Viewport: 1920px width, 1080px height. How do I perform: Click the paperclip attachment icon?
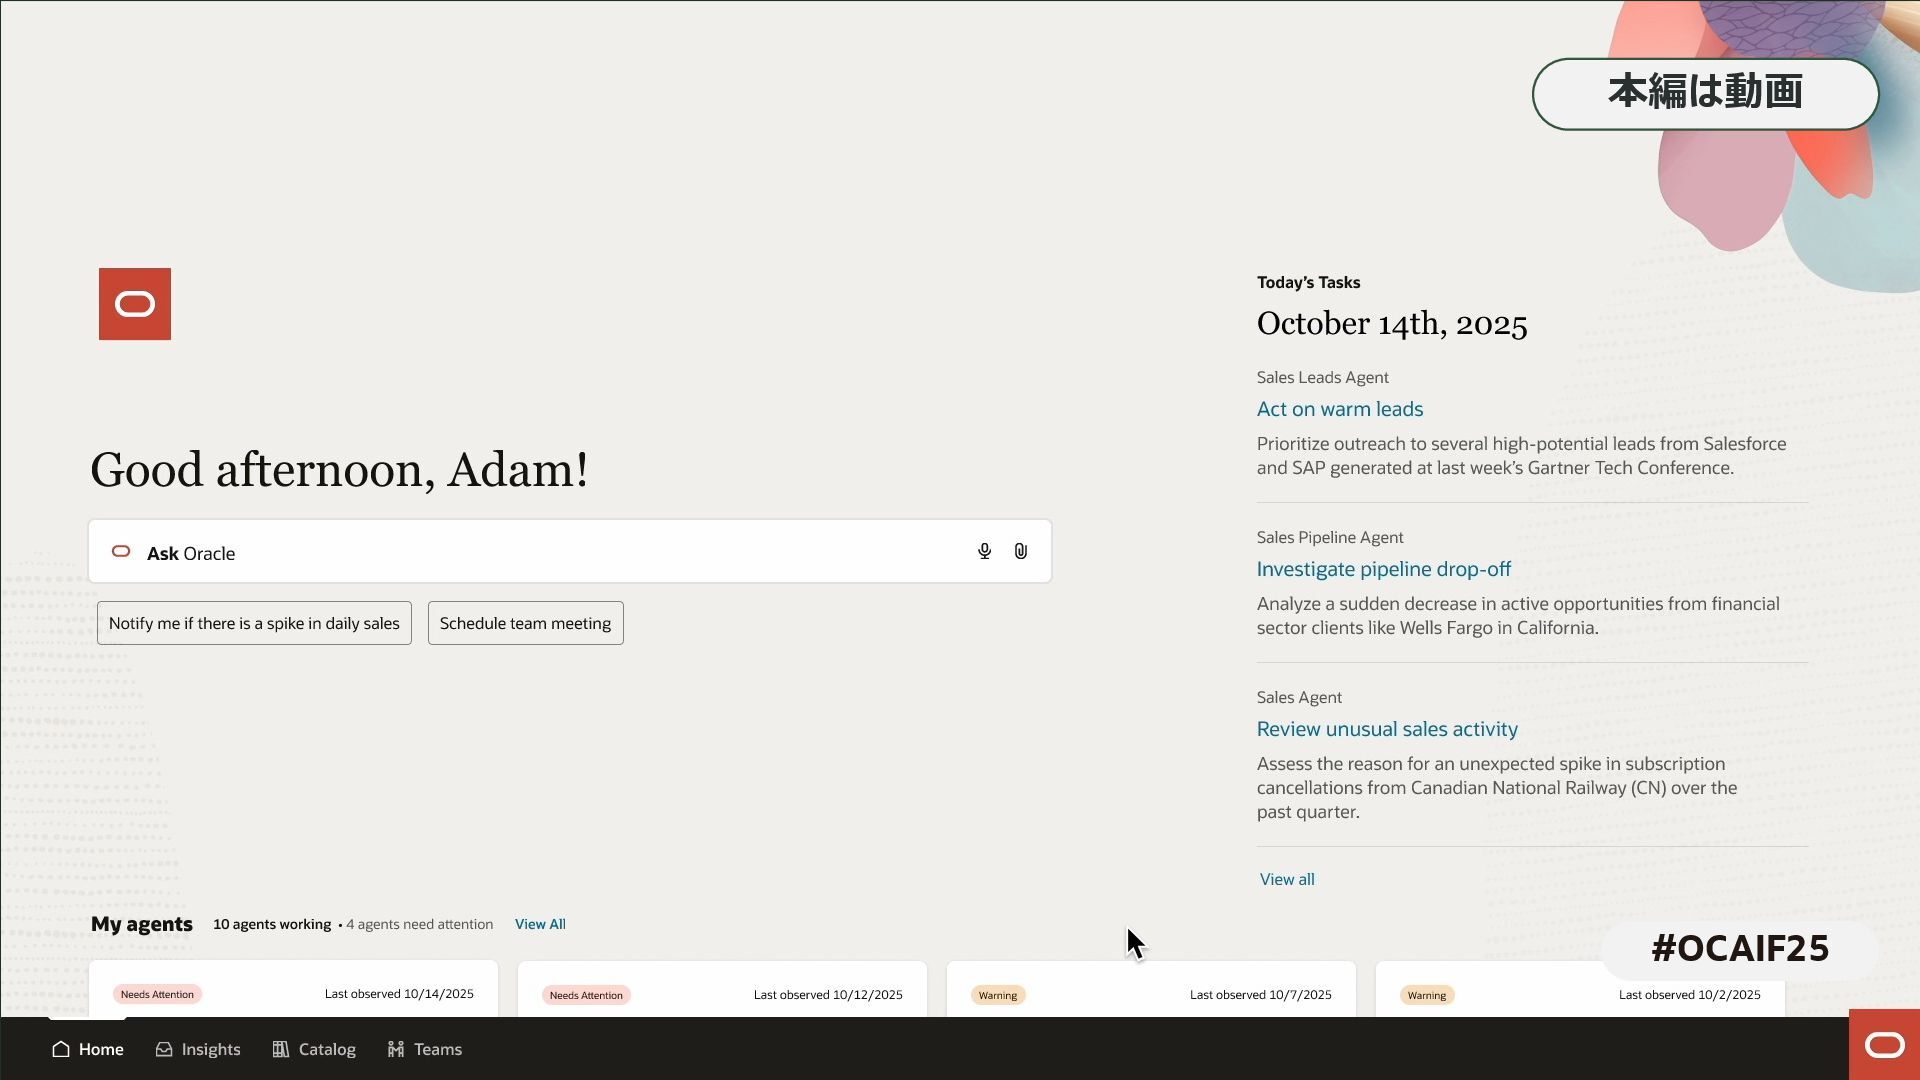tap(1020, 551)
